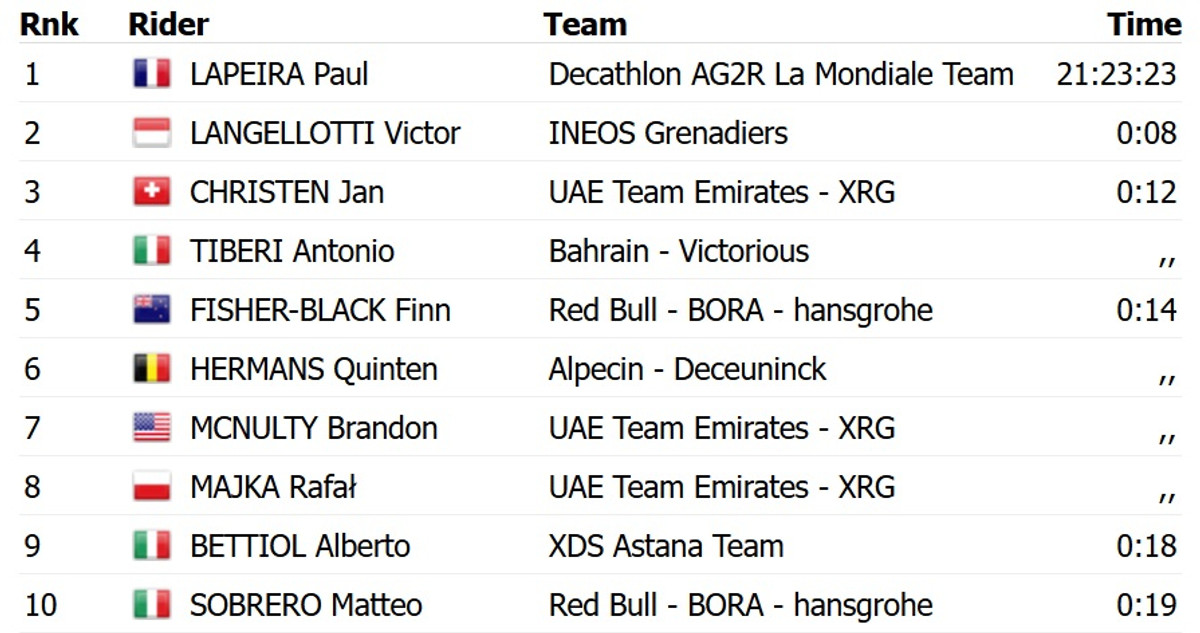Open rider profile of BETTIOL Alberto
The image size is (1200, 633).
[300, 546]
